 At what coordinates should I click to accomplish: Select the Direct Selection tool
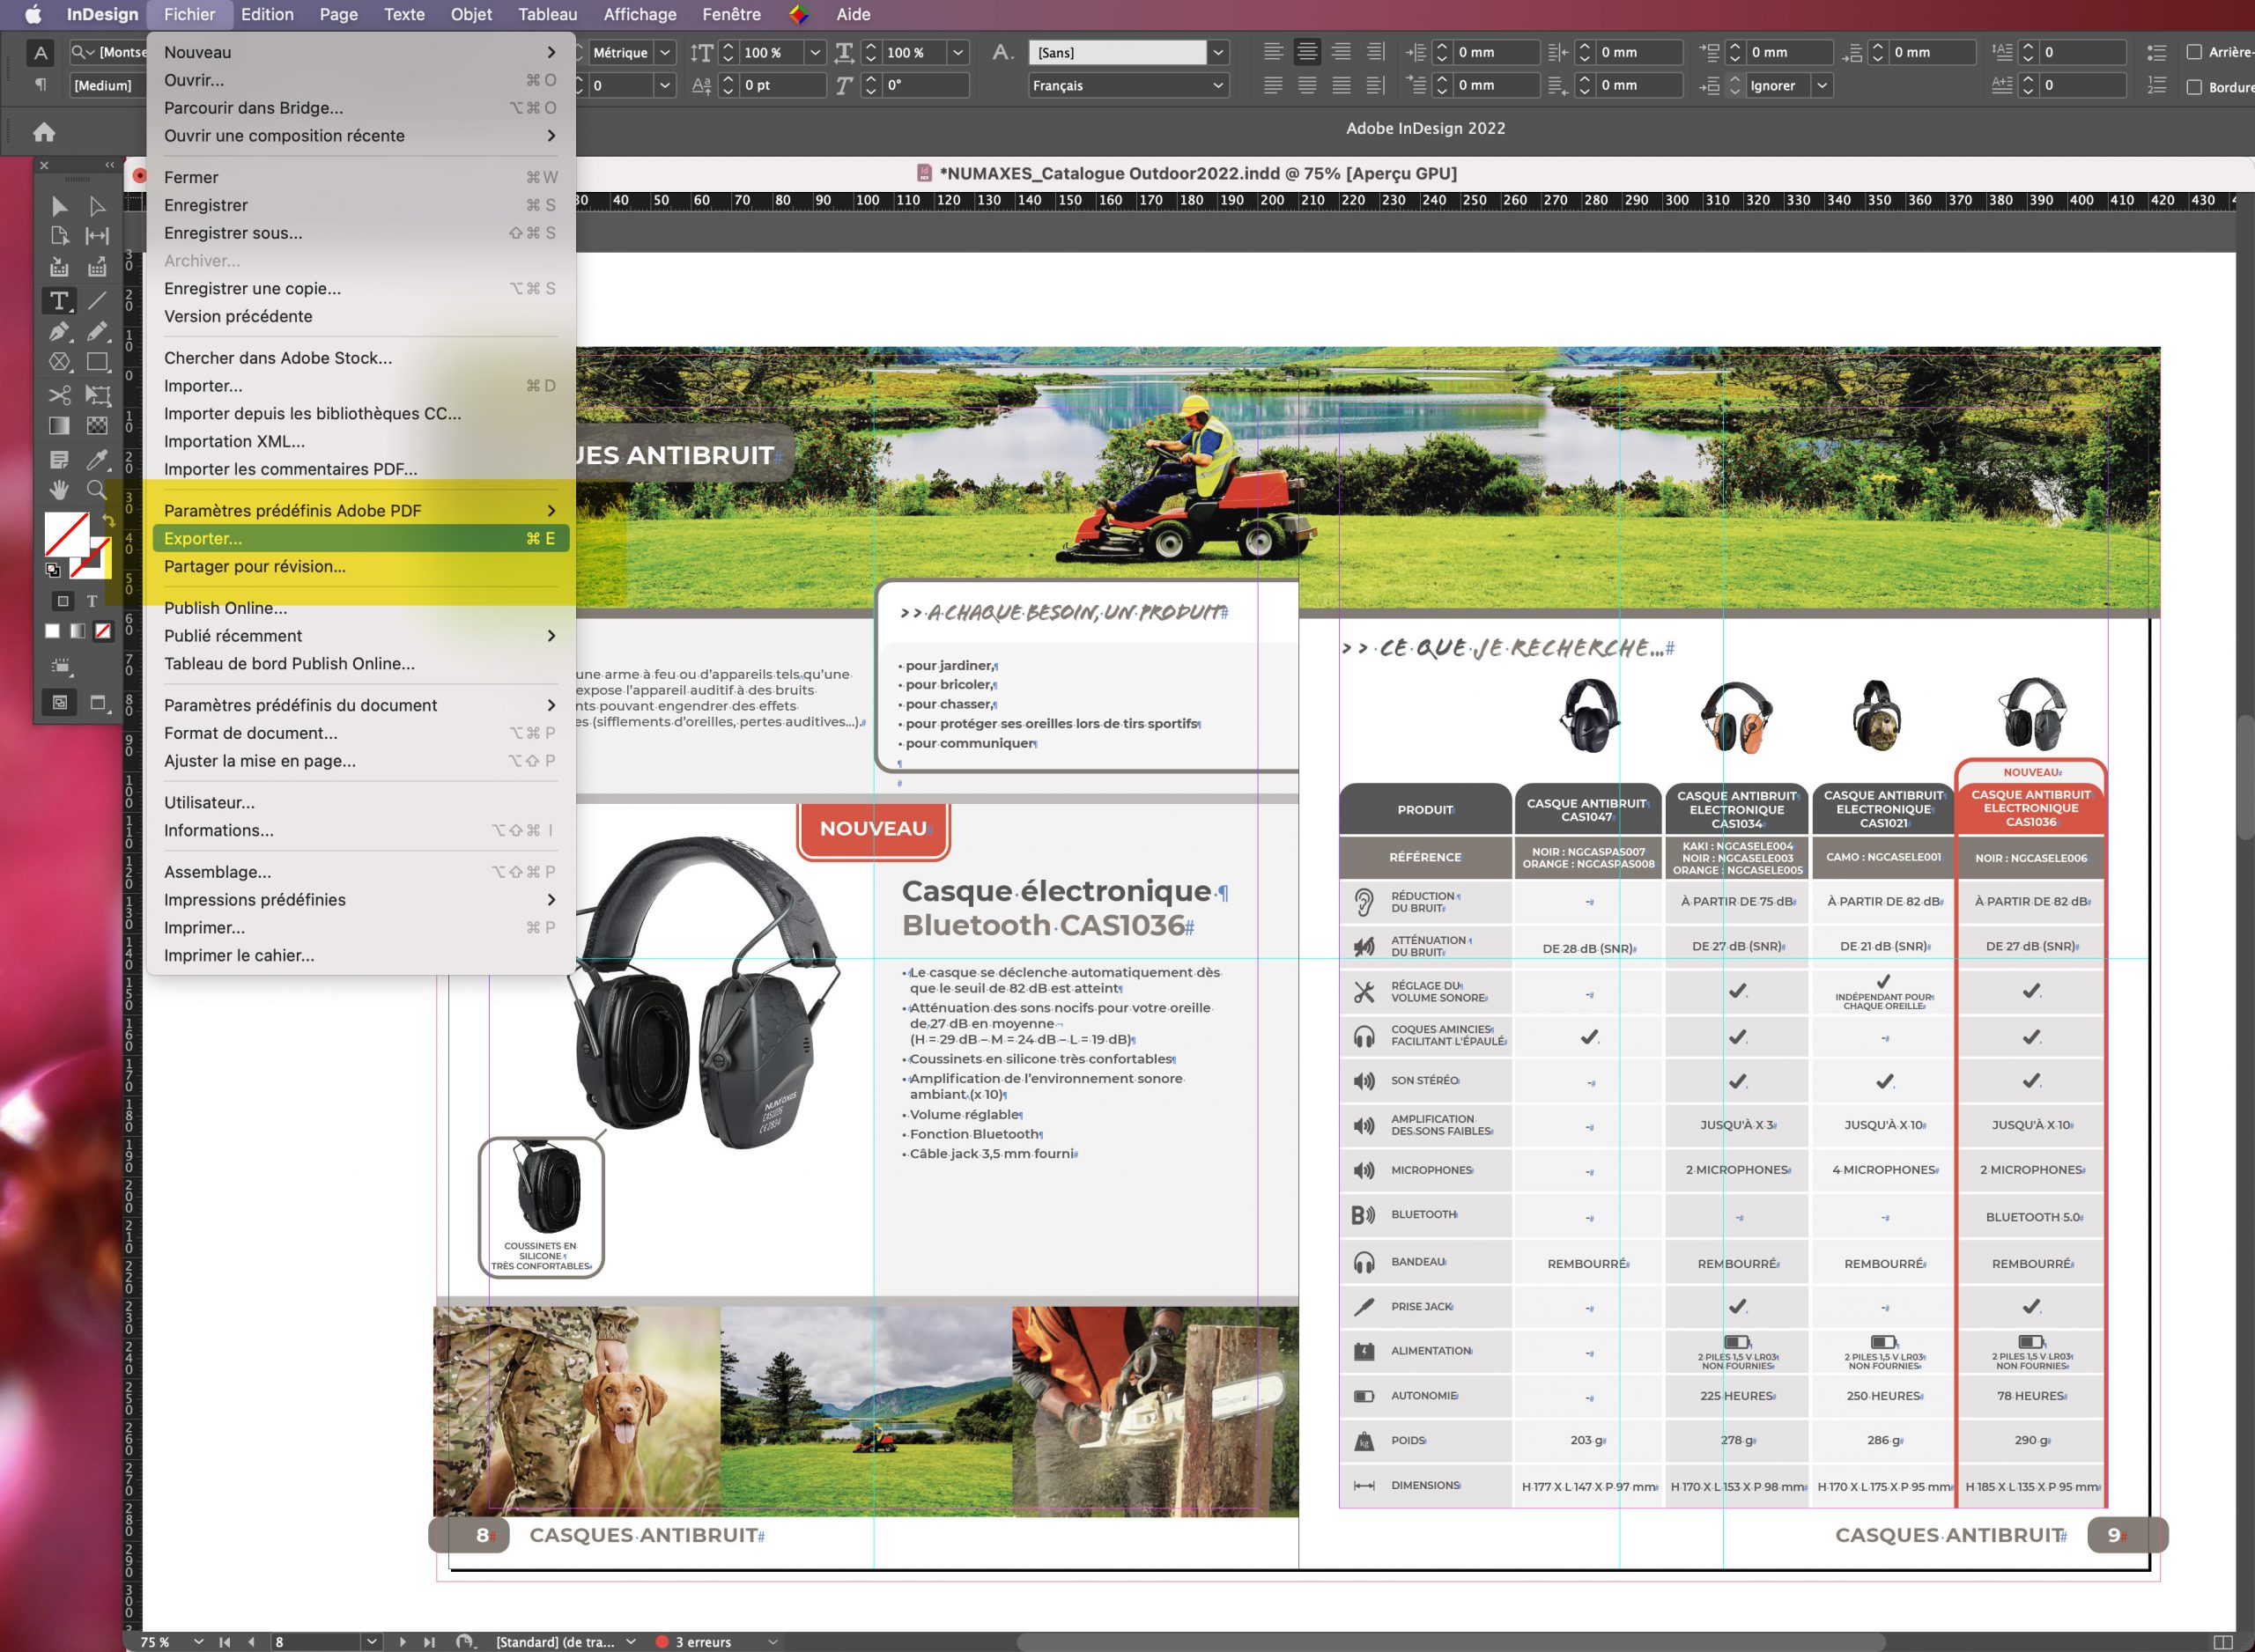(97, 206)
